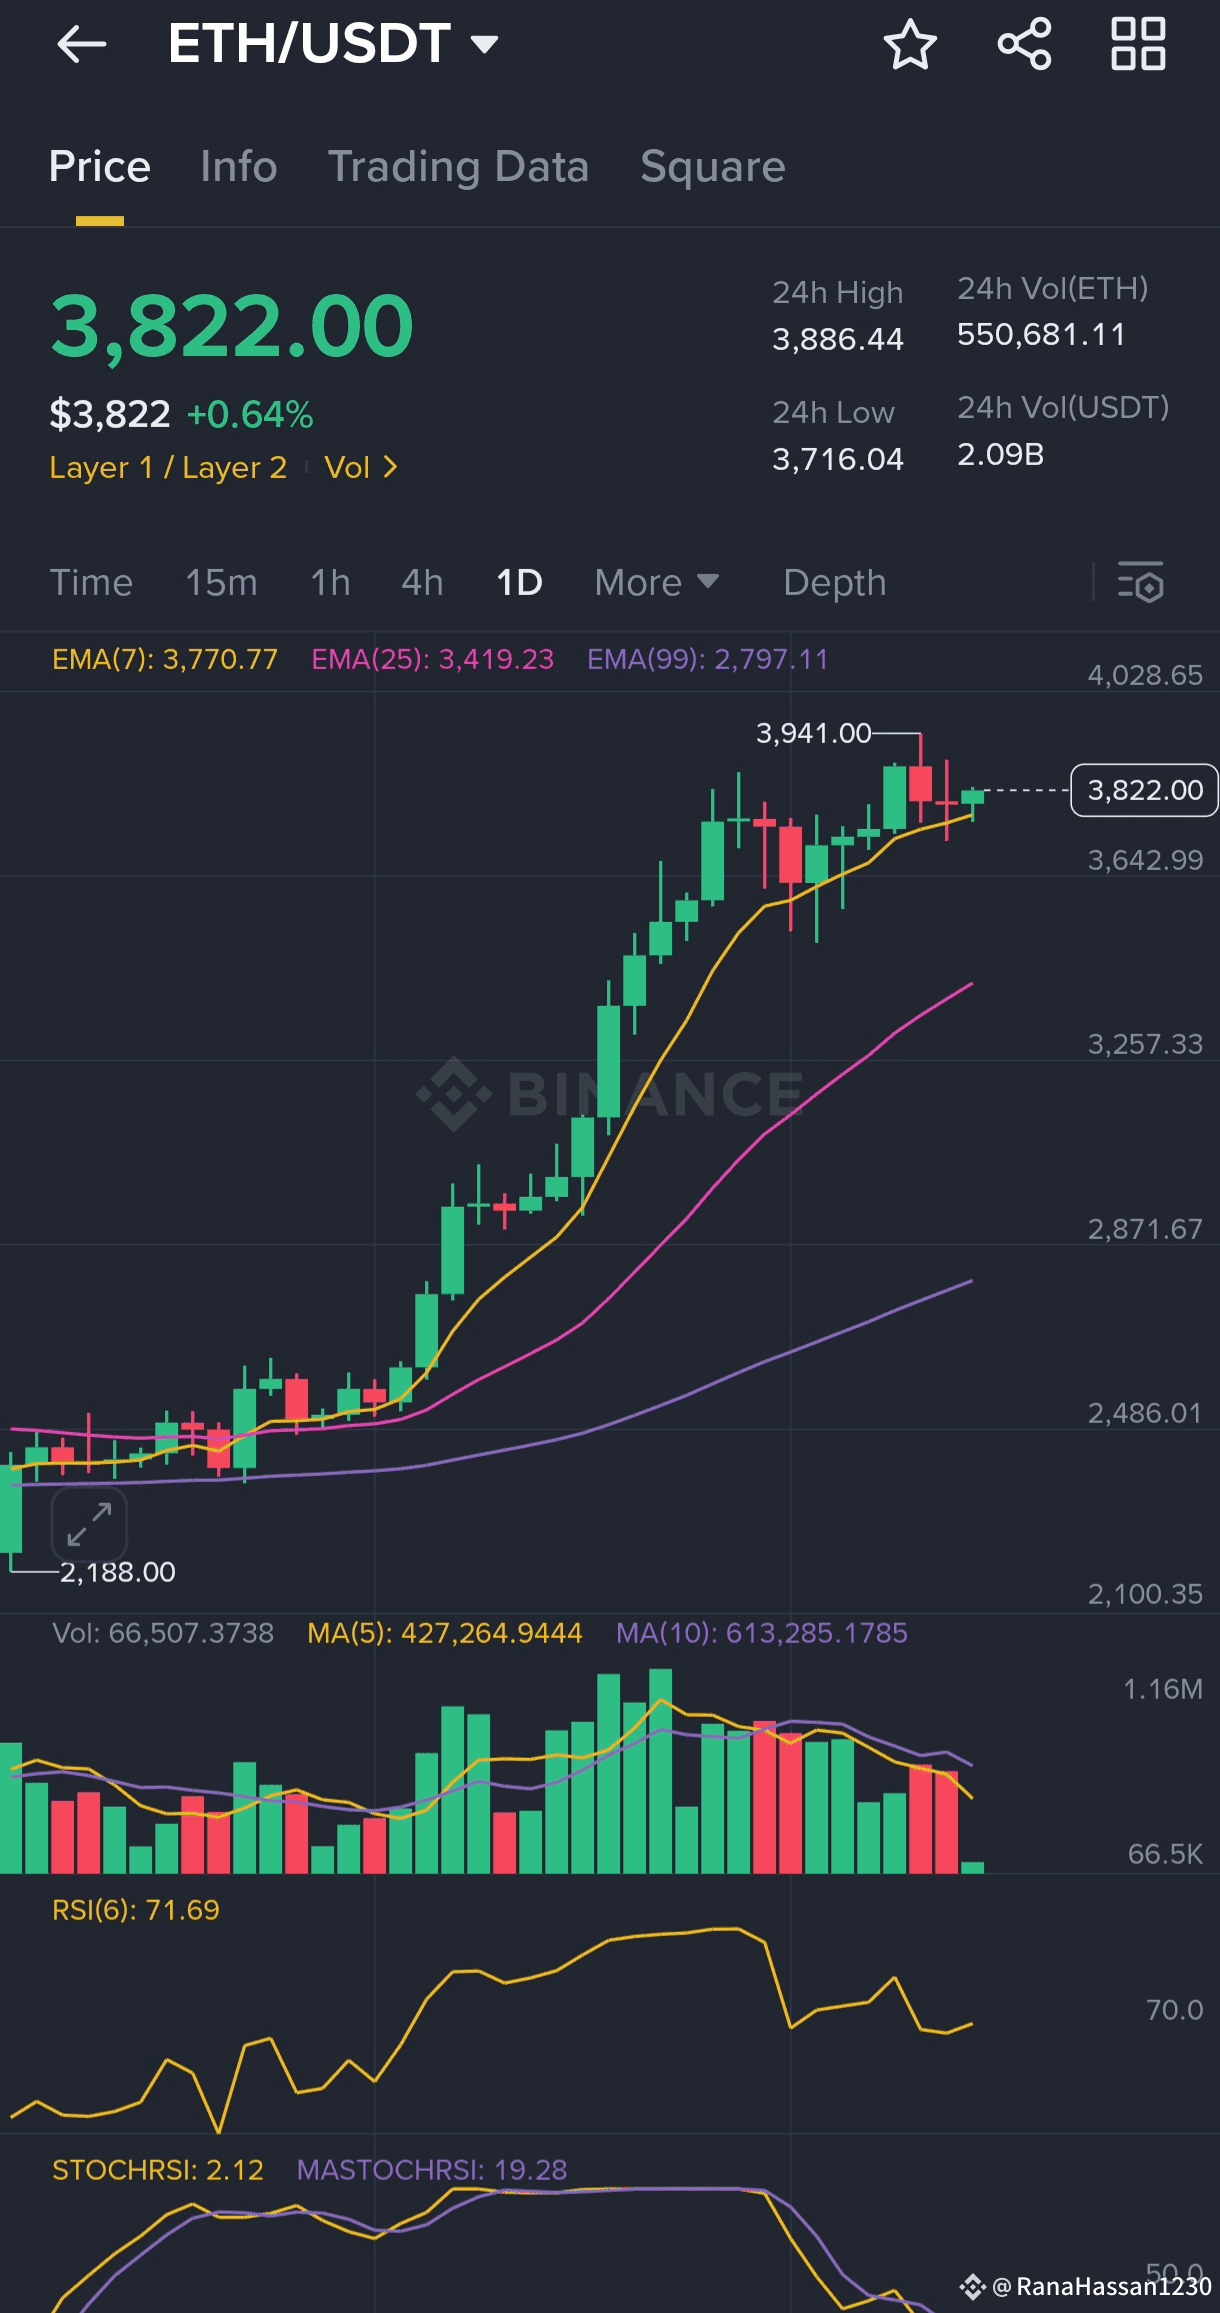This screenshot has height=2313, width=1220.
Task: Expand chart to fullscreen with arrows icon
Action: click(x=89, y=1525)
